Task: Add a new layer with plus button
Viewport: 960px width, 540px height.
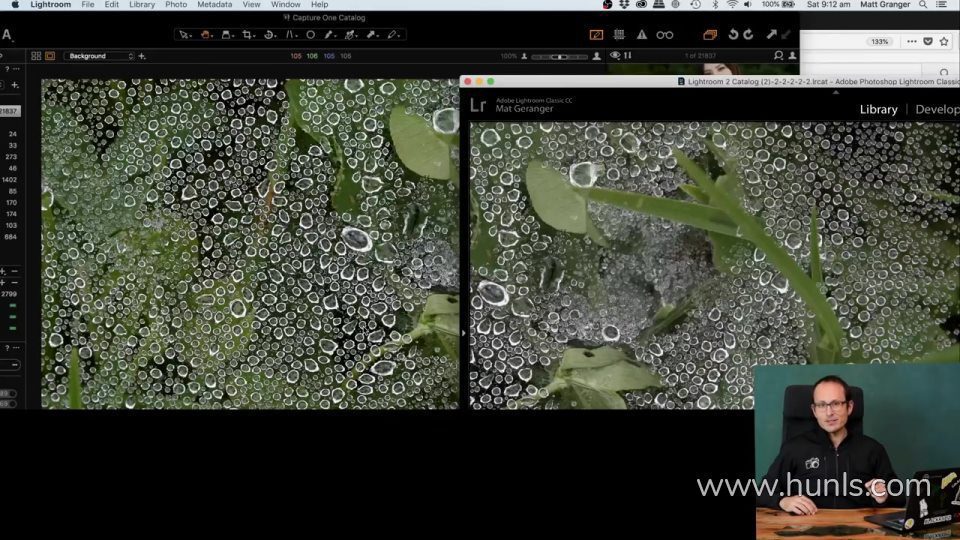Action: pyautogui.click(x=142, y=56)
